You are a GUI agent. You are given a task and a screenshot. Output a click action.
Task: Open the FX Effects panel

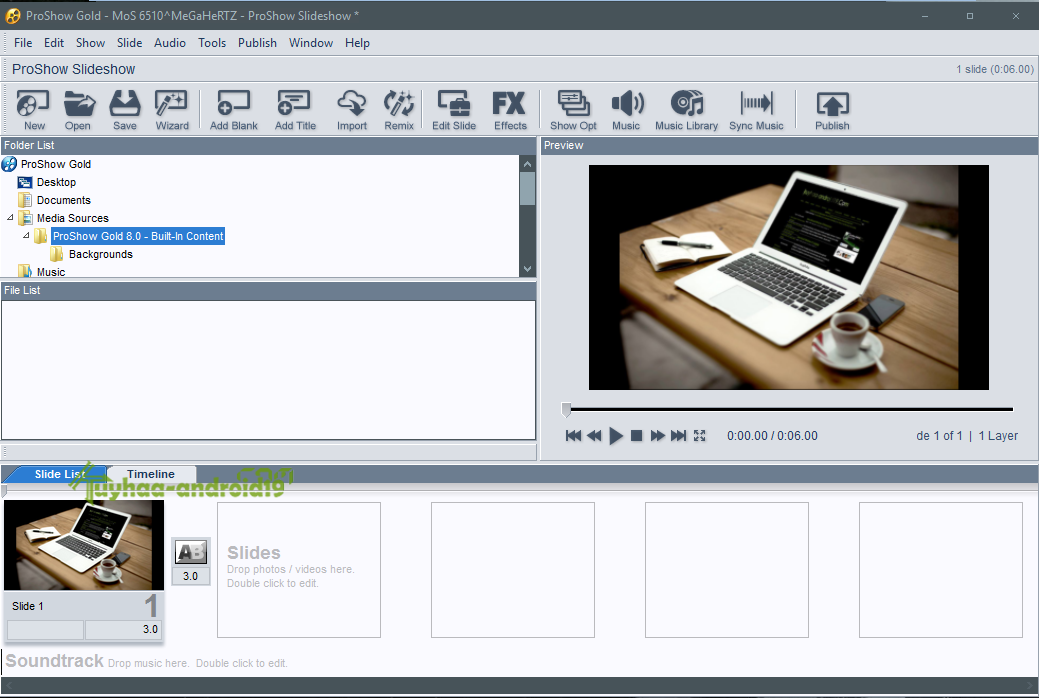click(510, 110)
